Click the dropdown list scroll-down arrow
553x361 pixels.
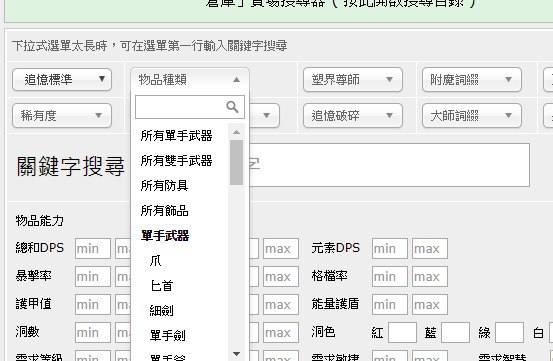coord(236,354)
